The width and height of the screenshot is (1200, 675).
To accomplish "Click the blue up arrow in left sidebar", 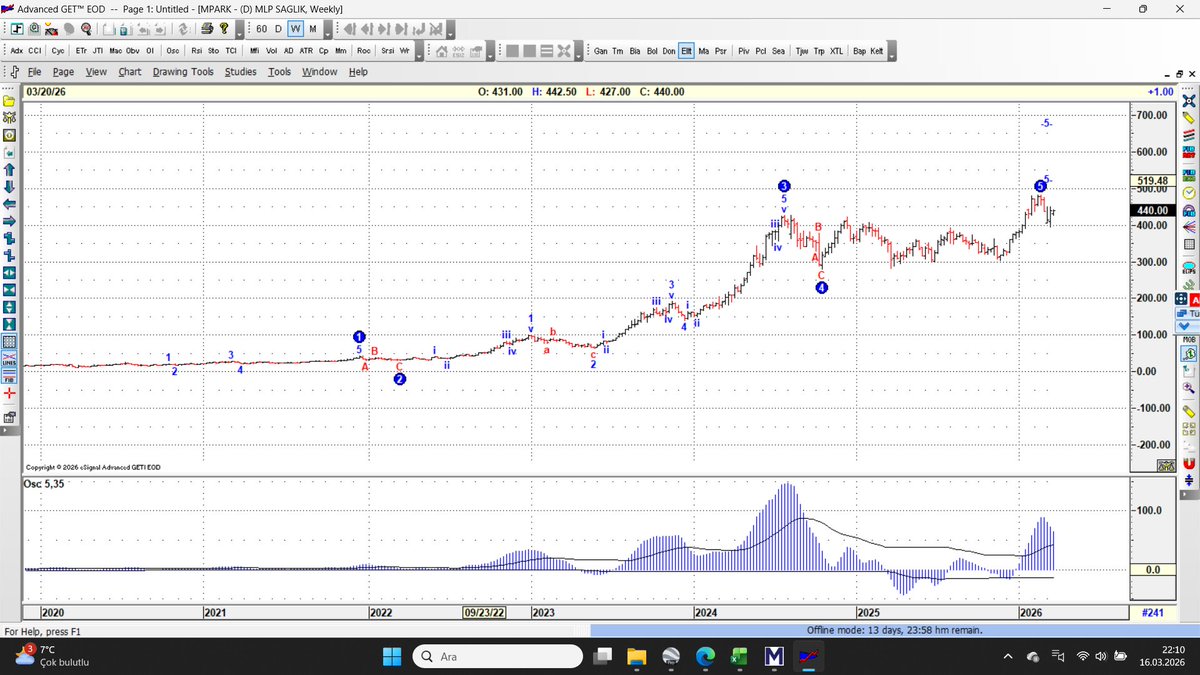I will (x=9, y=170).
